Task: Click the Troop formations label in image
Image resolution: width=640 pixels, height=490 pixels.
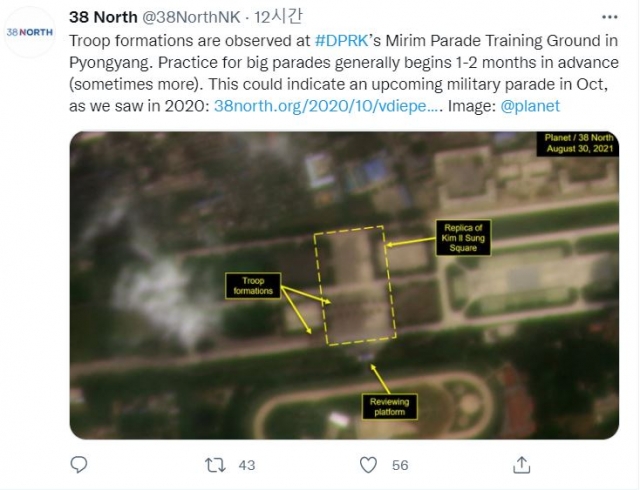Action: pyautogui.click(x=253, y=286)
